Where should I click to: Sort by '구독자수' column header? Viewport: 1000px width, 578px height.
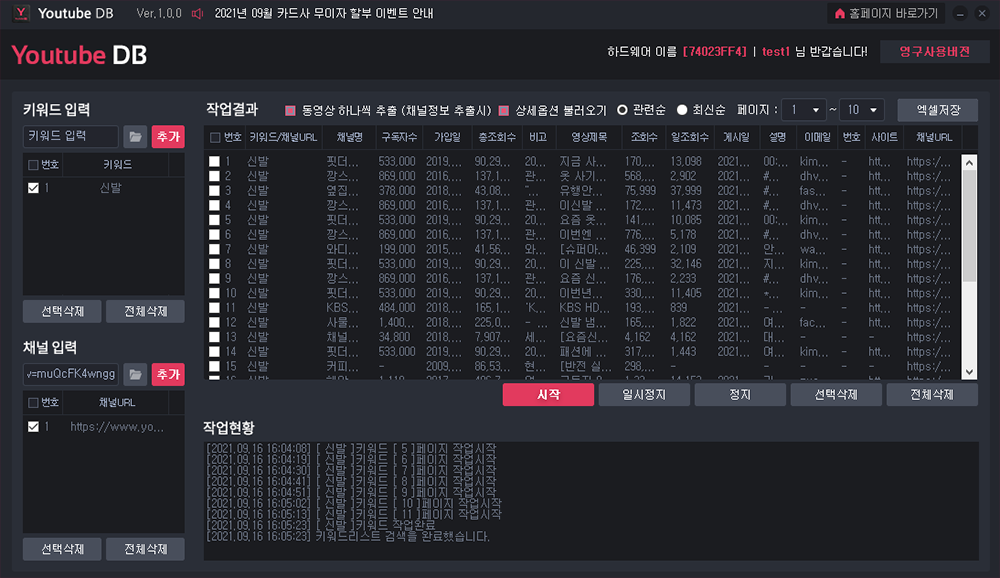coord(398,137)
